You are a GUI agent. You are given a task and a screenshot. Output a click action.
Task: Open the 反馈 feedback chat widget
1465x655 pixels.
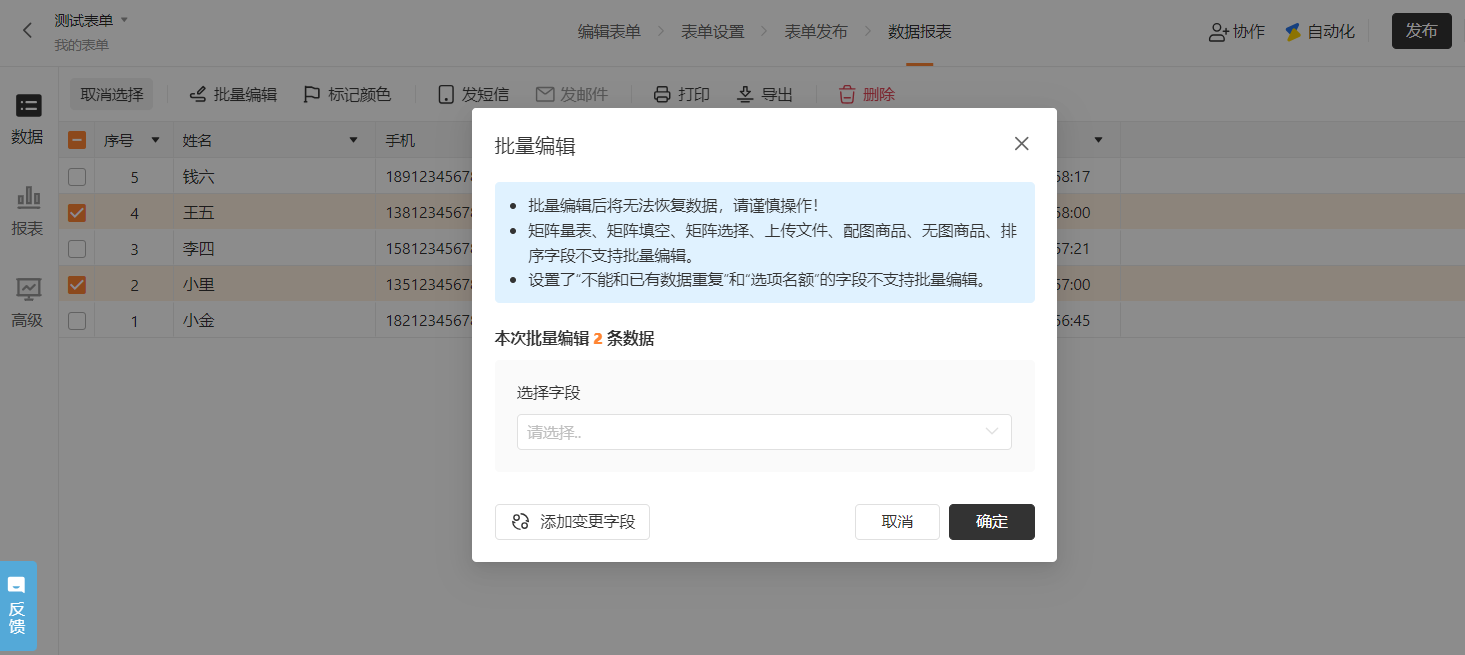pos(18,607)
